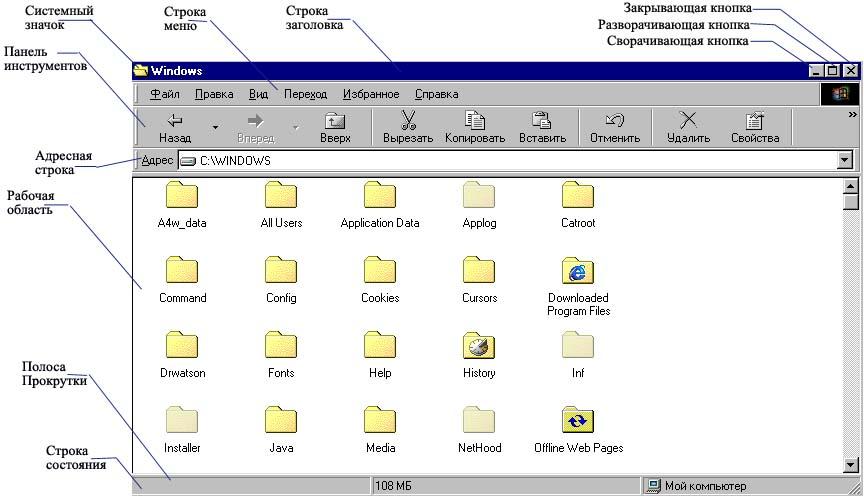
Task: Select the Downloaded Program Files folder
Action: (x=578, y=271)
